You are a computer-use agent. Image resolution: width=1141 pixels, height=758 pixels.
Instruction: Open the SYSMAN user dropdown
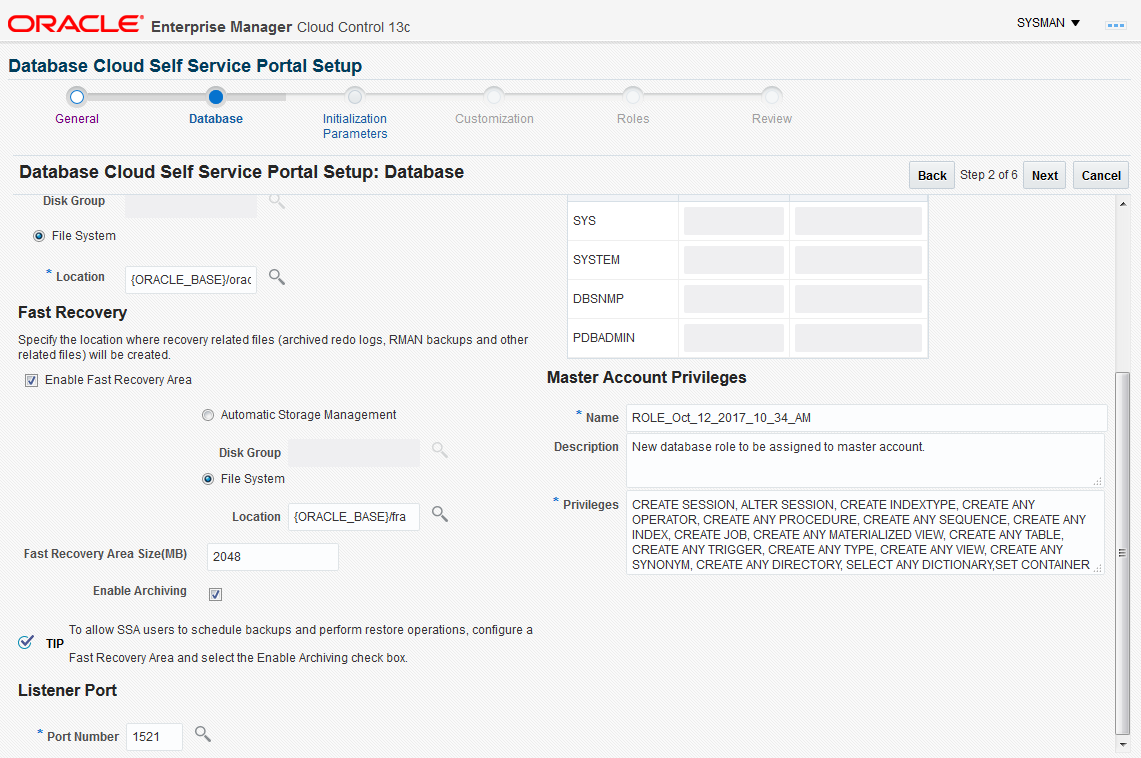(x=1048, y=23)
